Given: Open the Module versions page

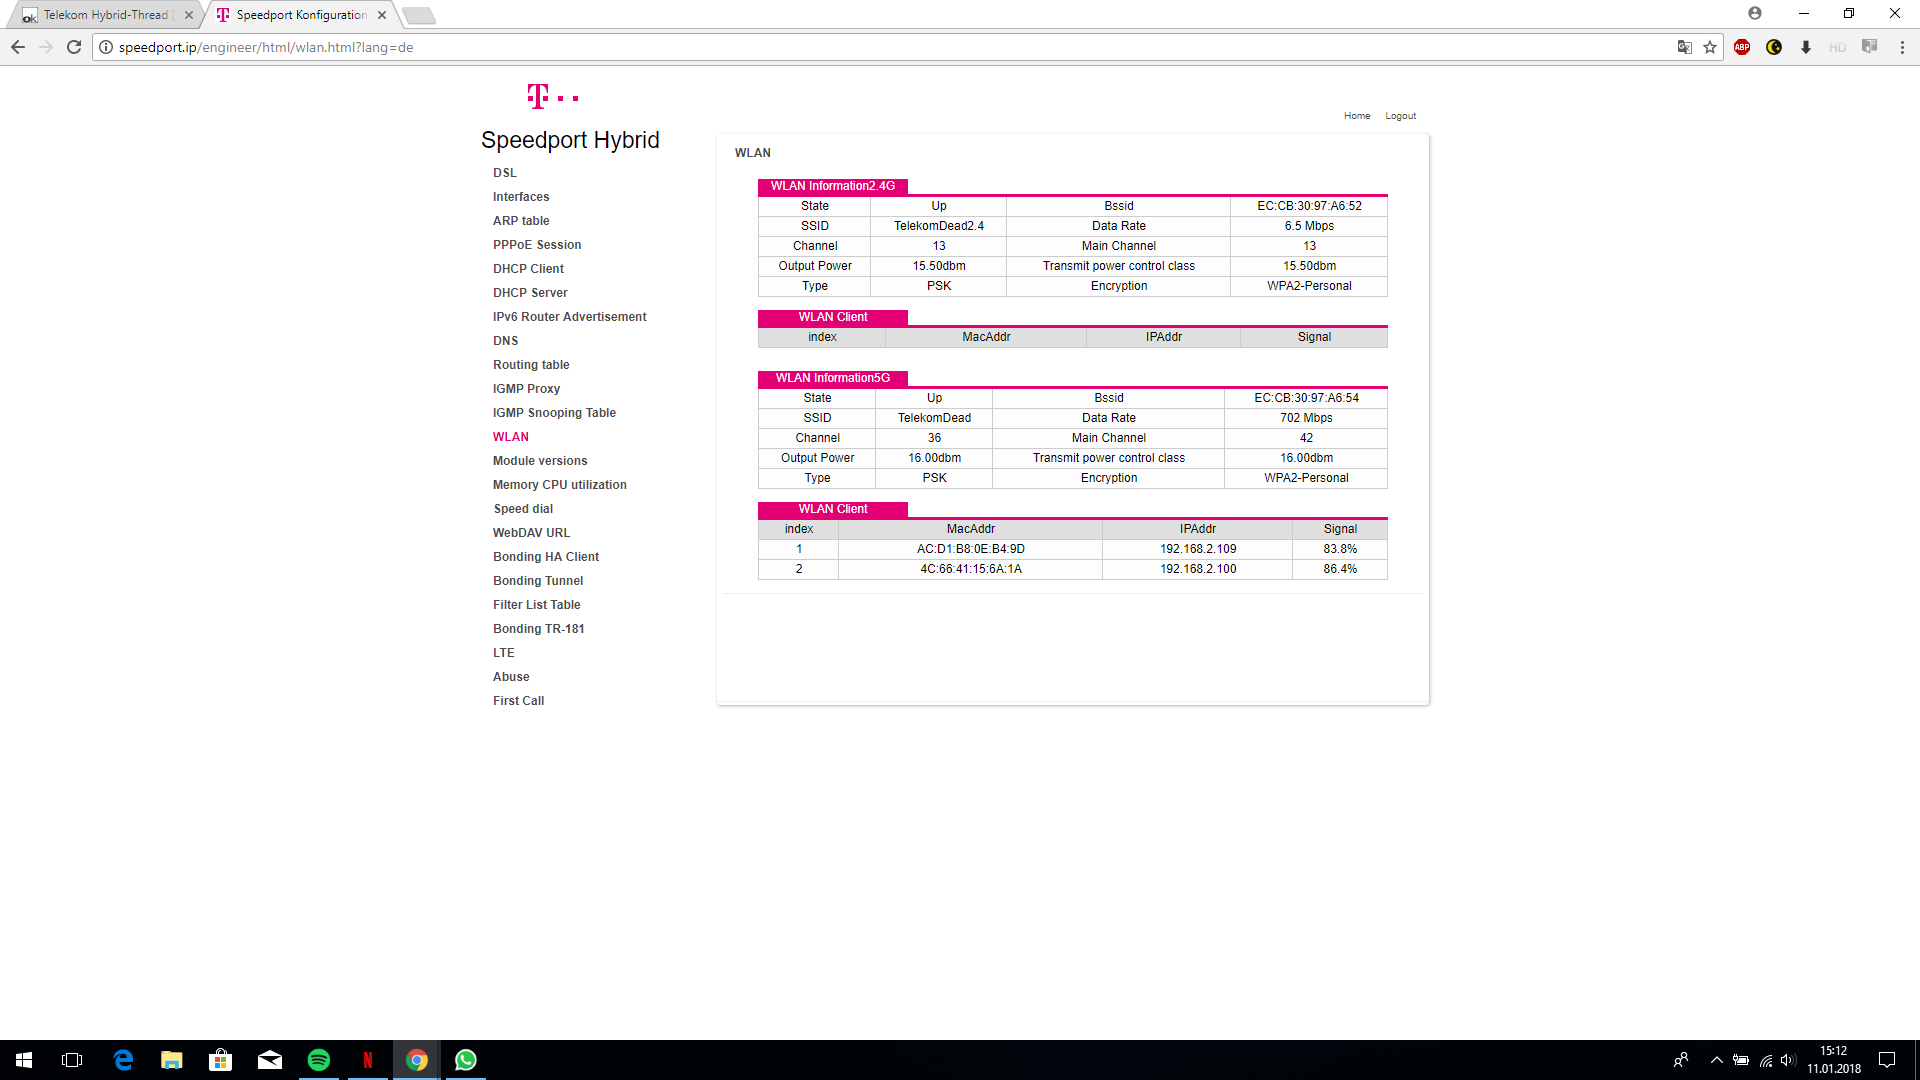Looking at the screenshot, I should point(540,461).
